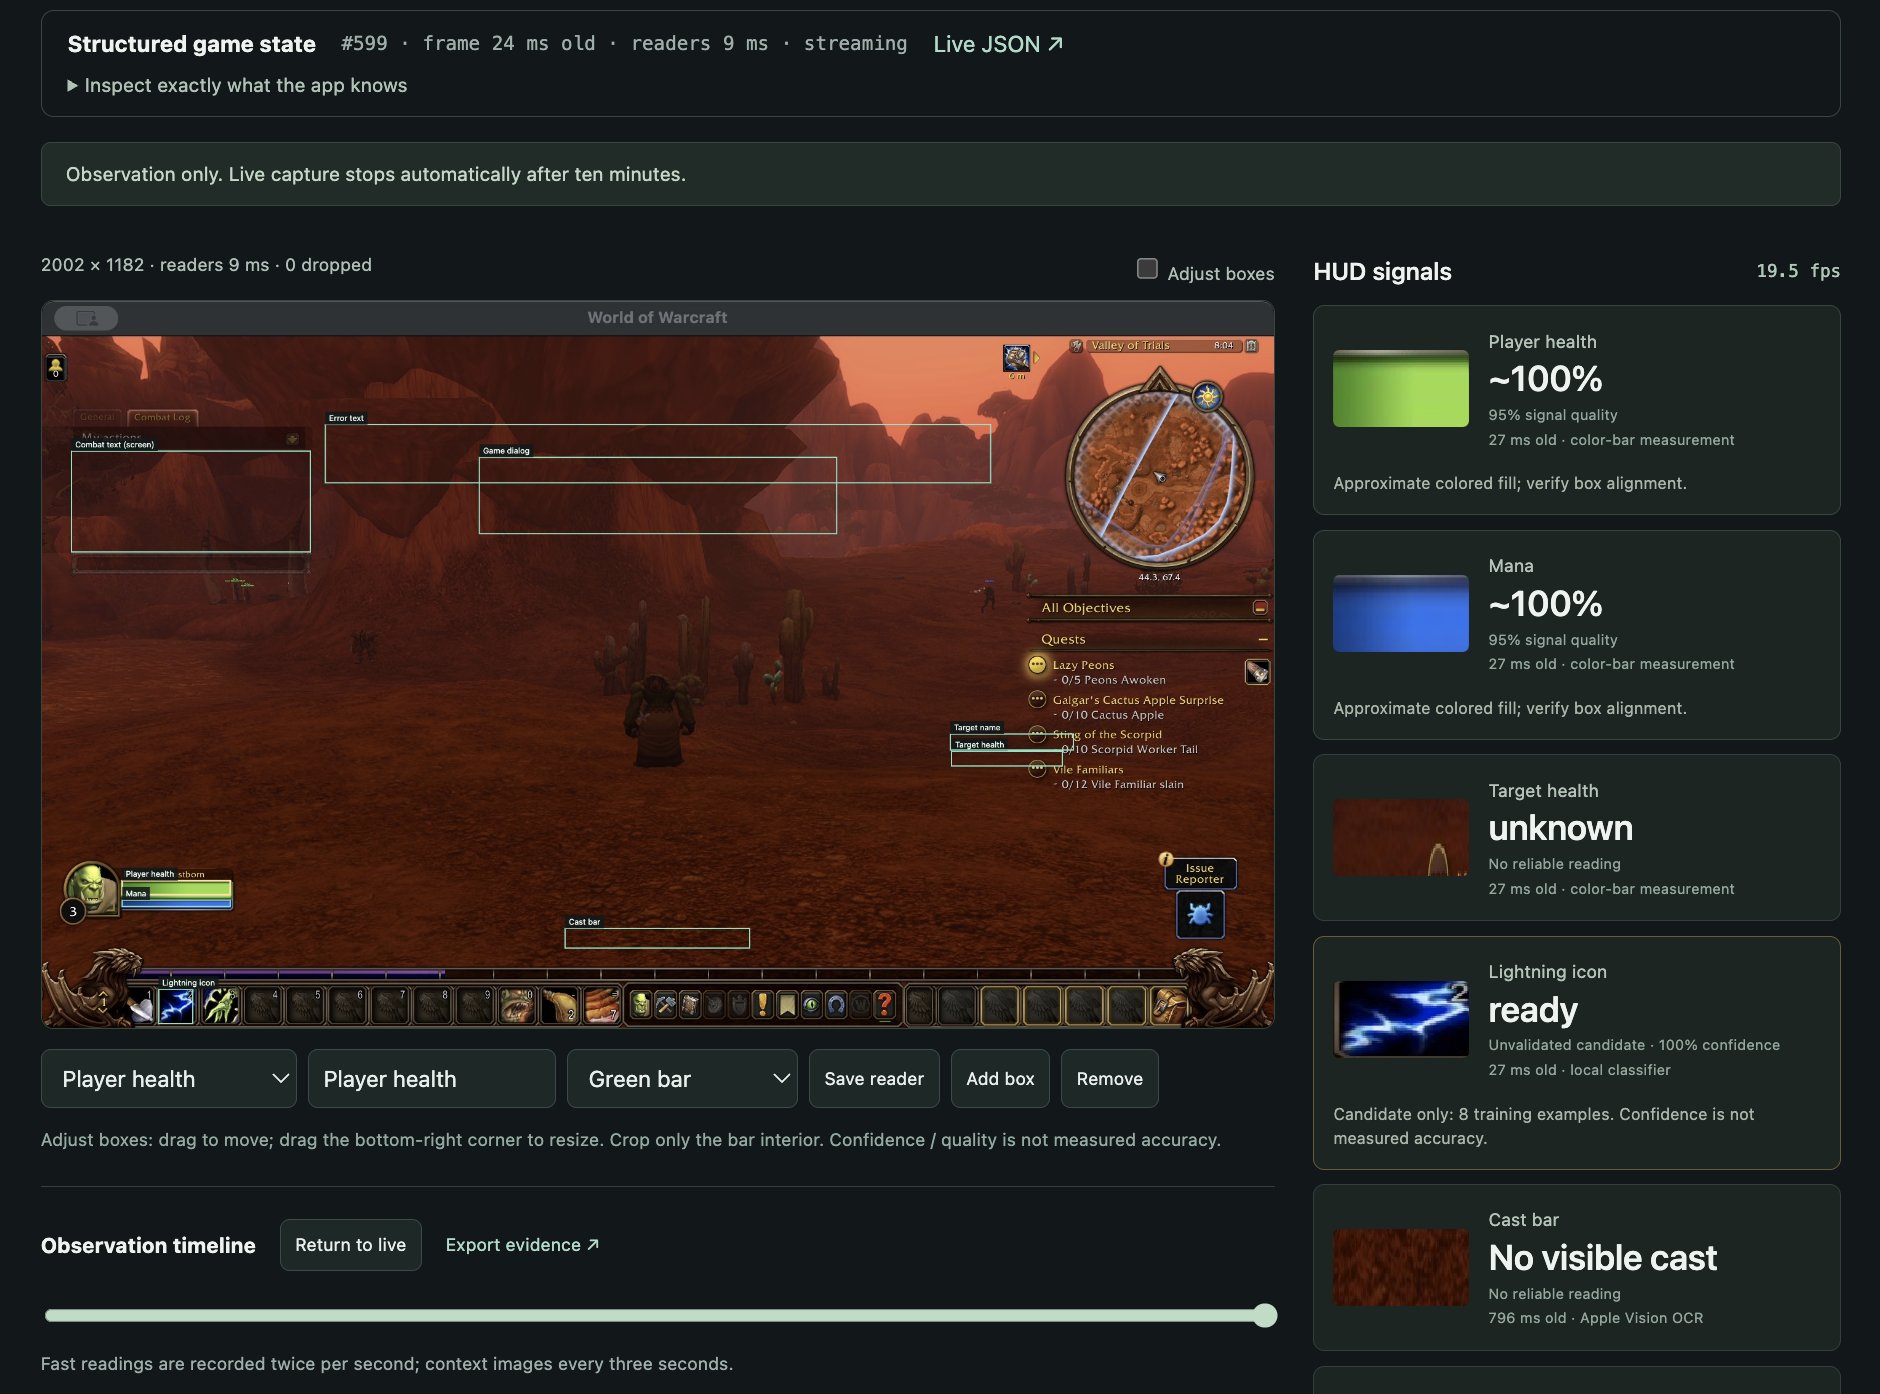This screenshot has width=1880, height=1394.
Task: Open the character info micro-menu icon
Action: (x=641, y=1004)
